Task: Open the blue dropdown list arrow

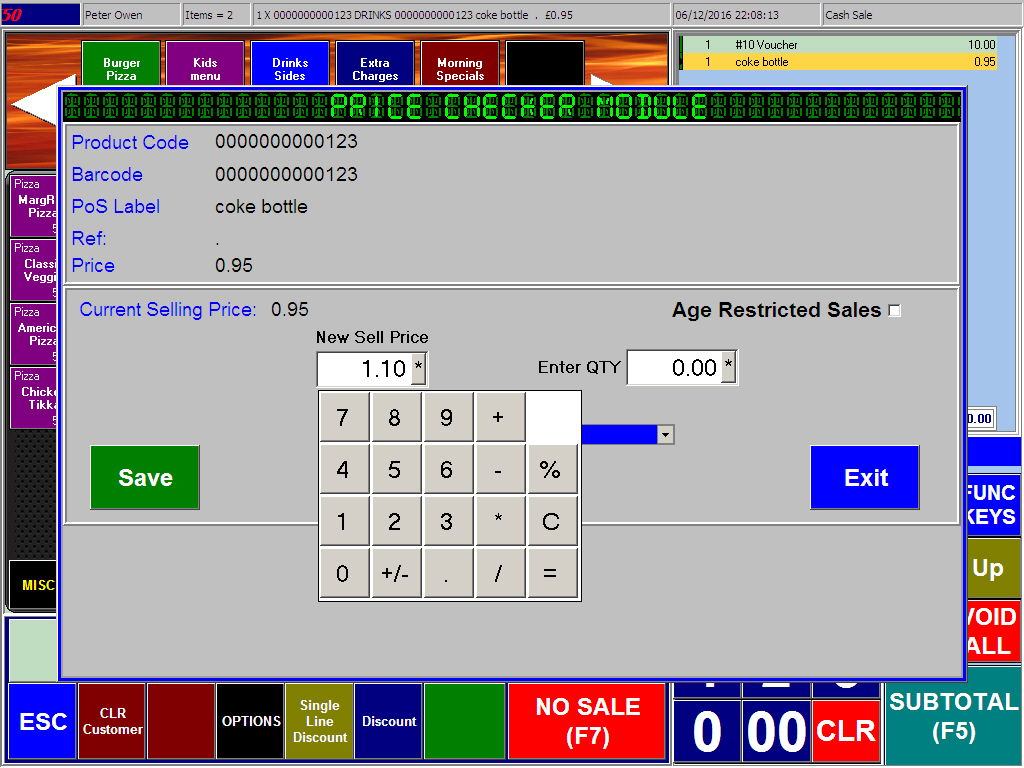Action: (x=666, y=434)
